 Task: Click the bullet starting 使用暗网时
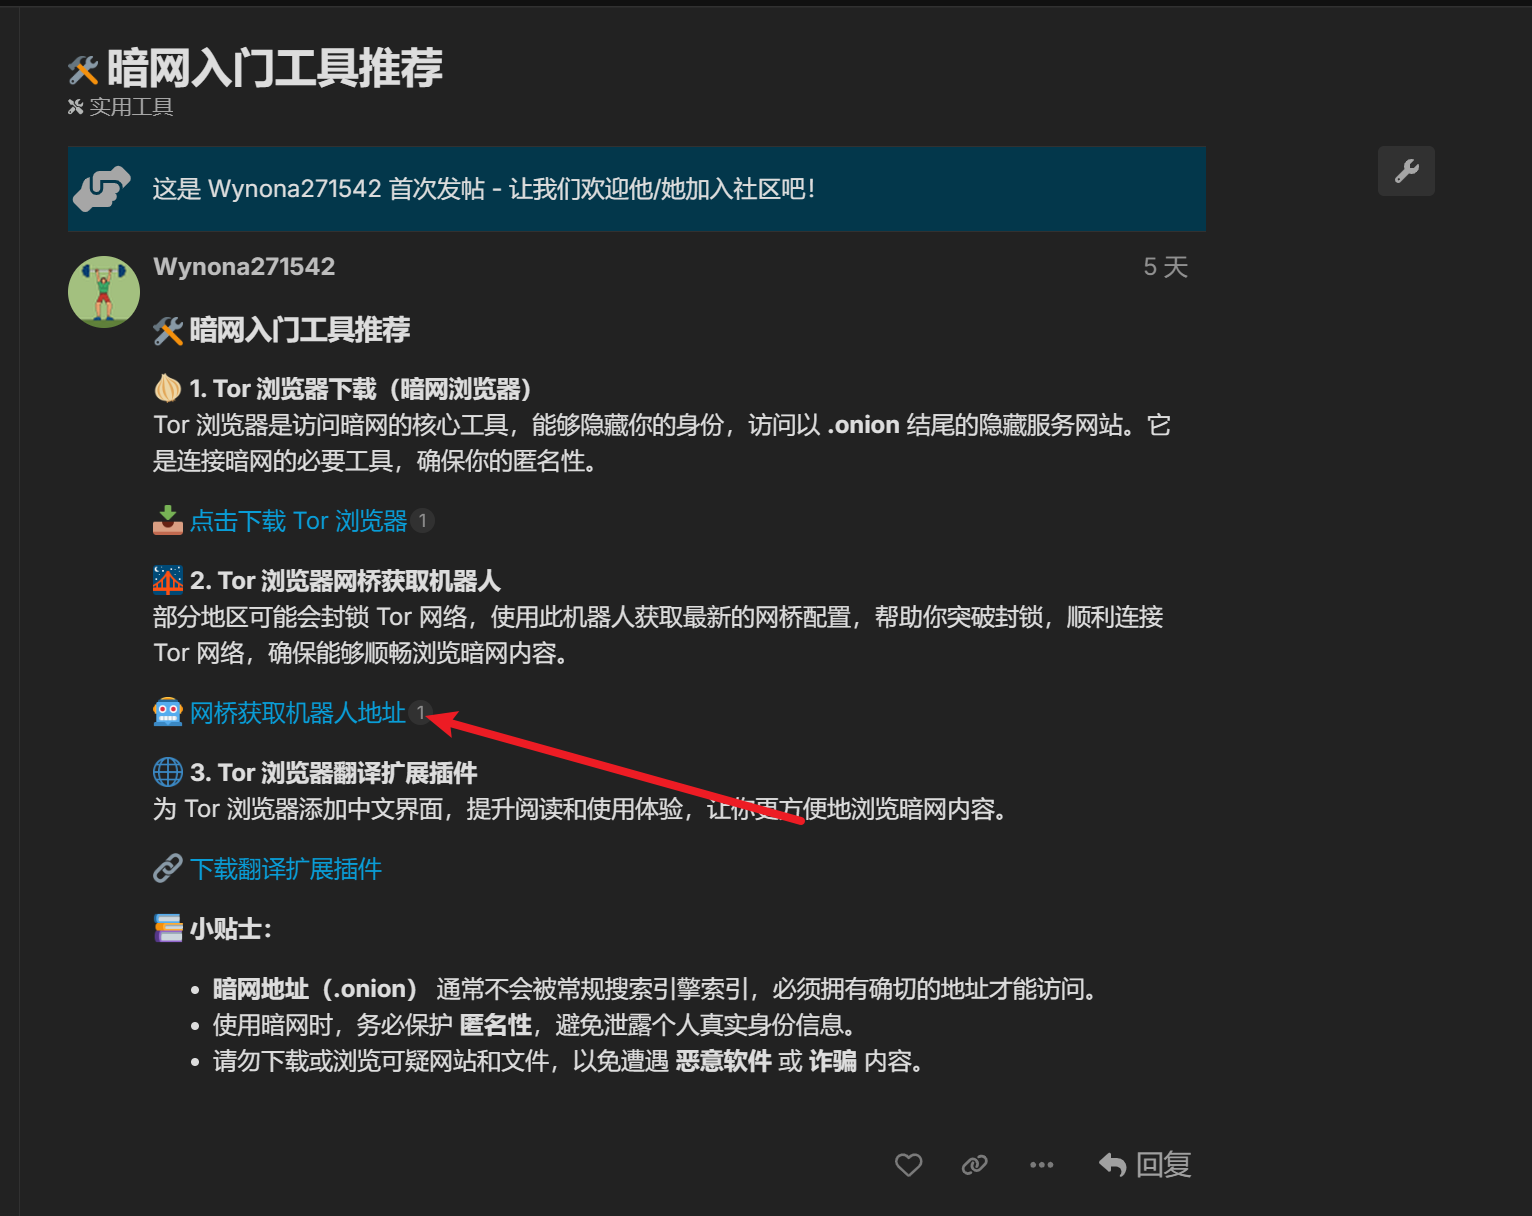pyautogui.click(x=538, y=1025)
